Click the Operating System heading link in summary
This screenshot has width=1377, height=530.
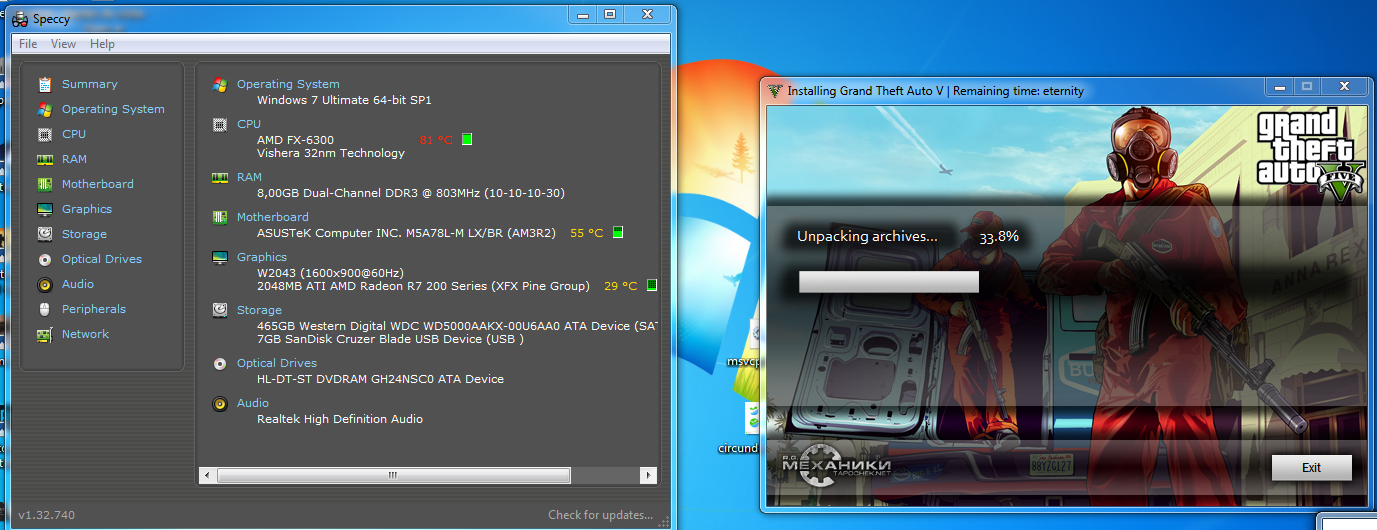pos(288,84)
